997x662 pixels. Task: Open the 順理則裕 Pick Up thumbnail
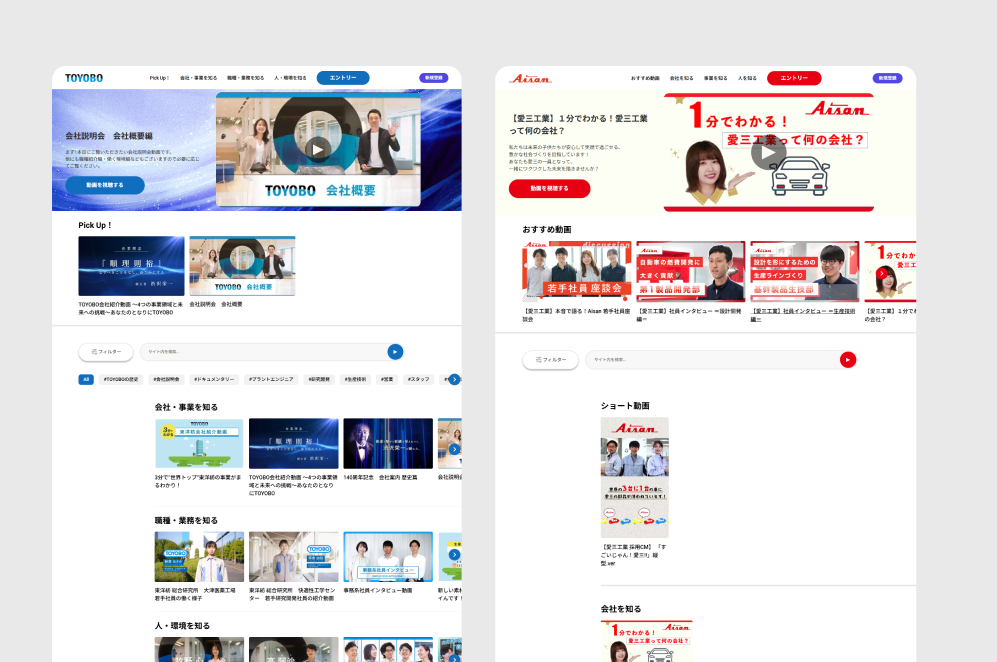click(x=132, y=266)
